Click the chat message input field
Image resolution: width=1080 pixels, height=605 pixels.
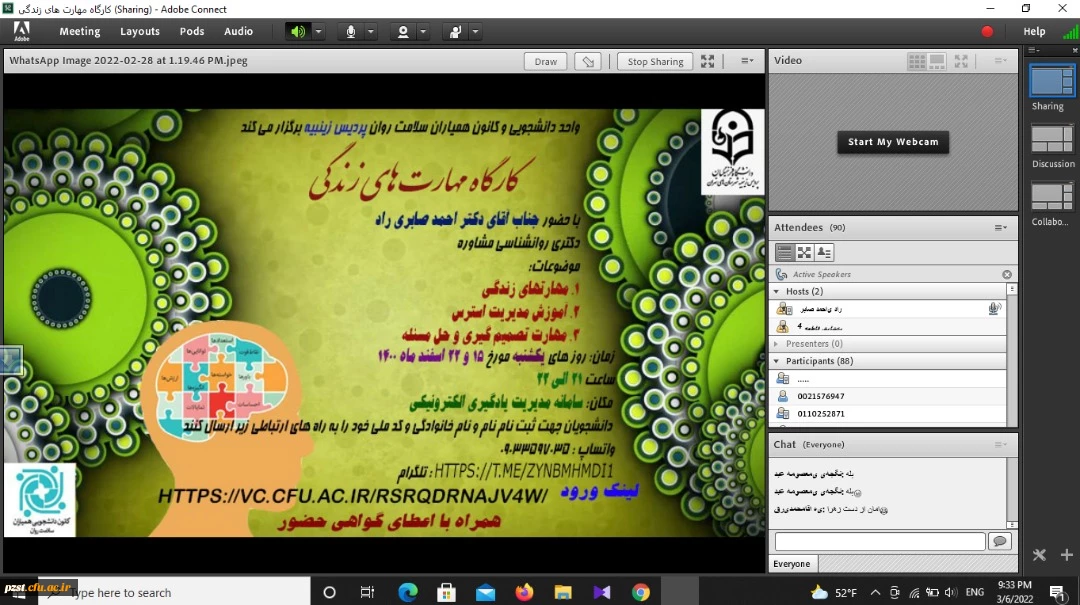879,541
